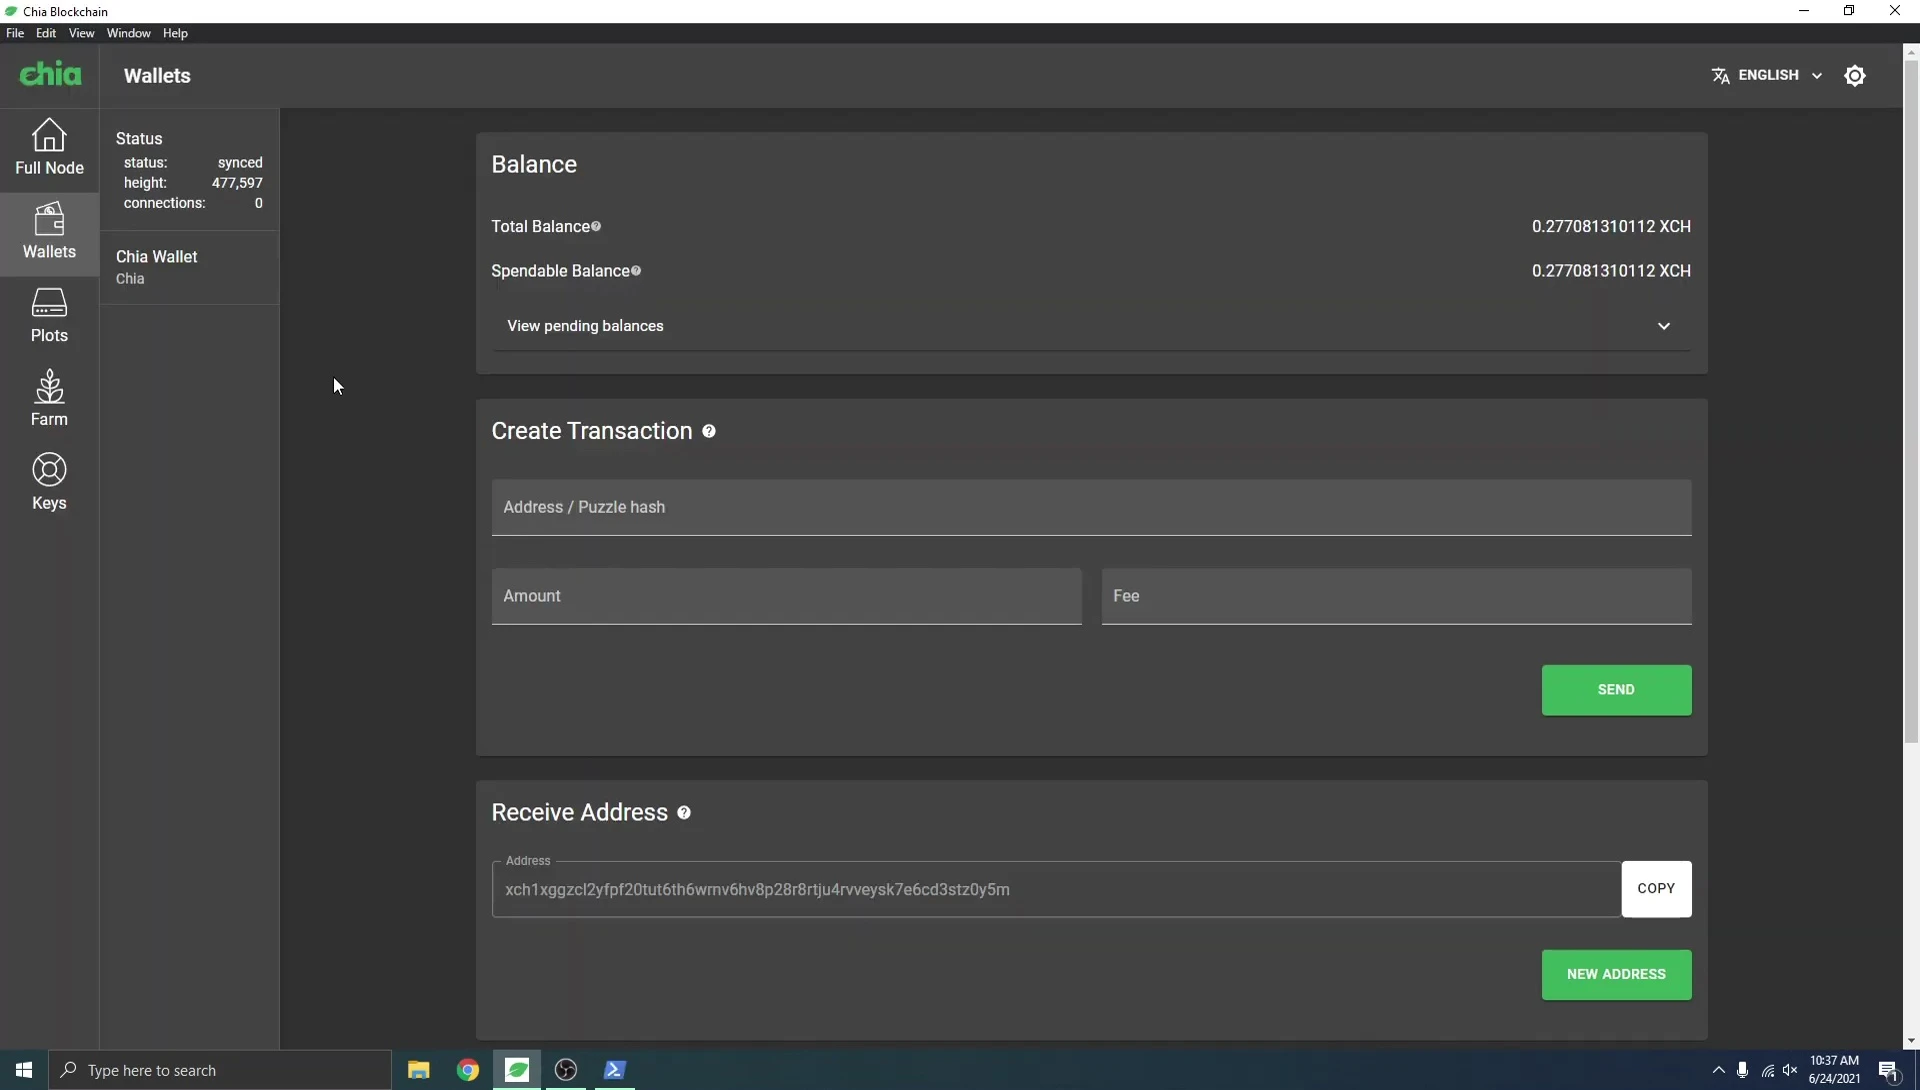Click the SEND button
1920x1090 pixels.
[1616, 690]
